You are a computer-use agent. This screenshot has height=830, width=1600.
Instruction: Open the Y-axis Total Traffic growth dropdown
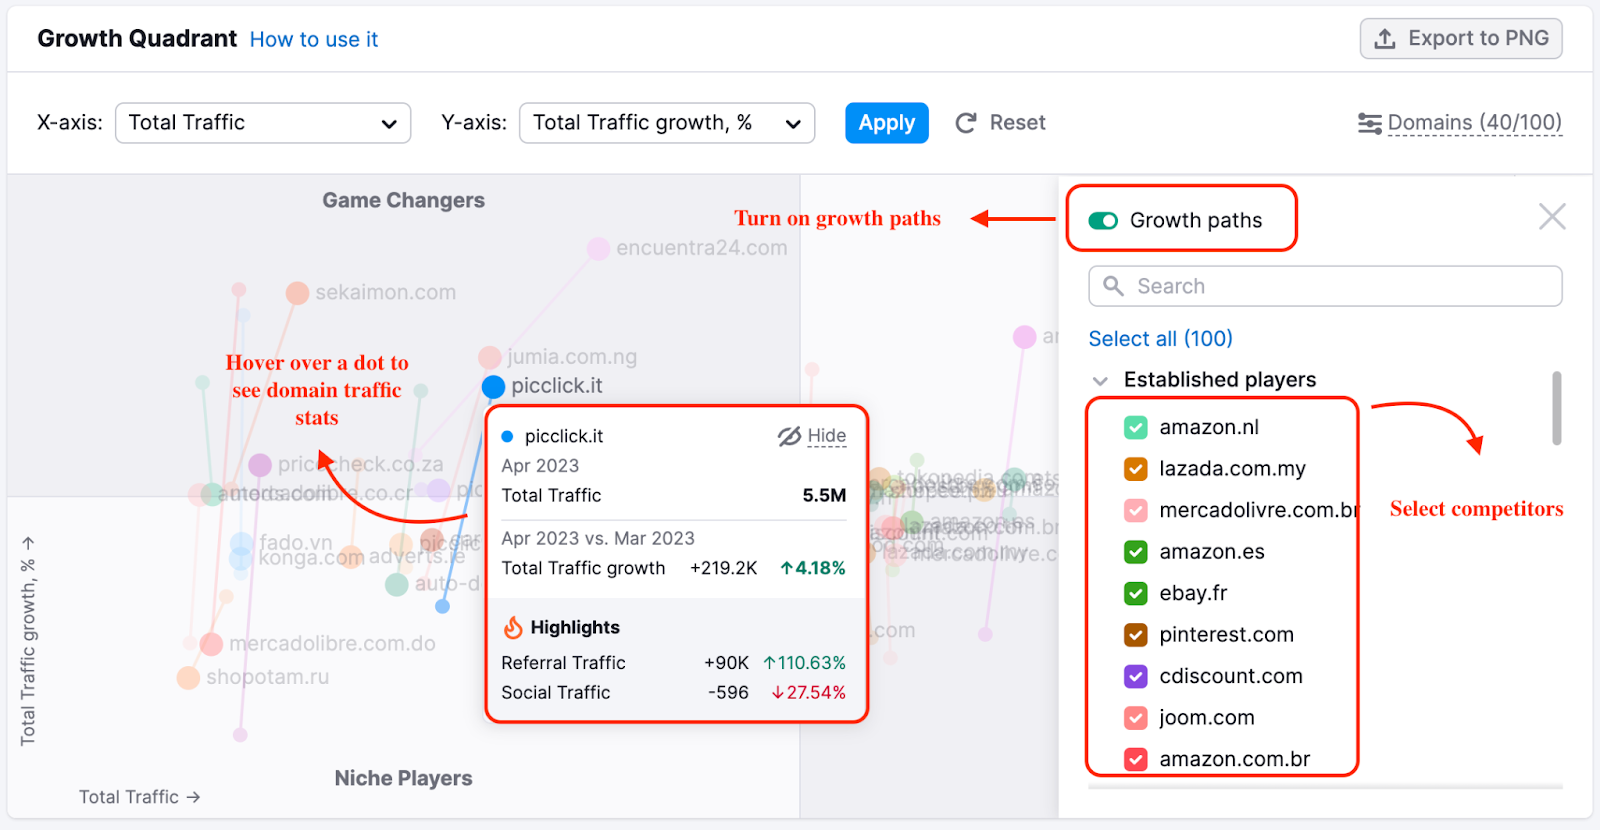coord(667,123)
